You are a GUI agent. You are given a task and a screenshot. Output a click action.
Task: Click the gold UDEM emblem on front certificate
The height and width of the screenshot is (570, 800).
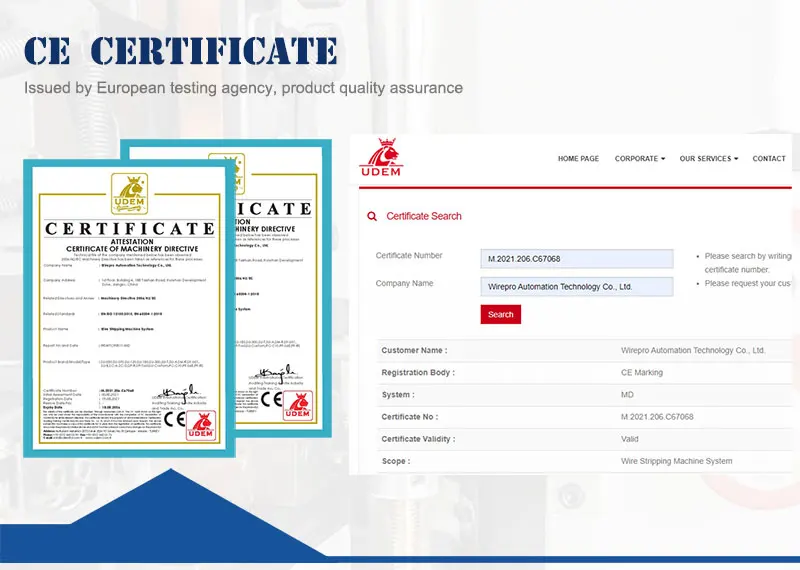[130, 194]
